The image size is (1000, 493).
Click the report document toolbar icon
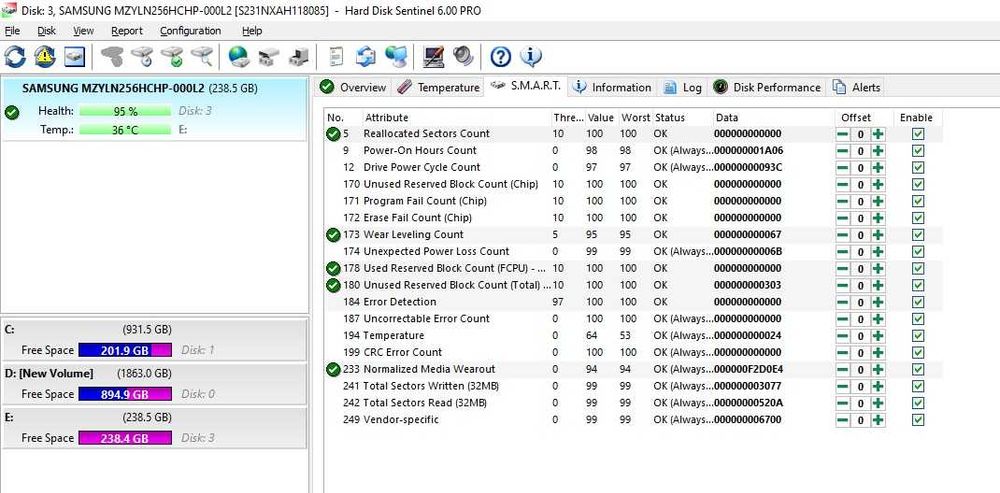335,57
